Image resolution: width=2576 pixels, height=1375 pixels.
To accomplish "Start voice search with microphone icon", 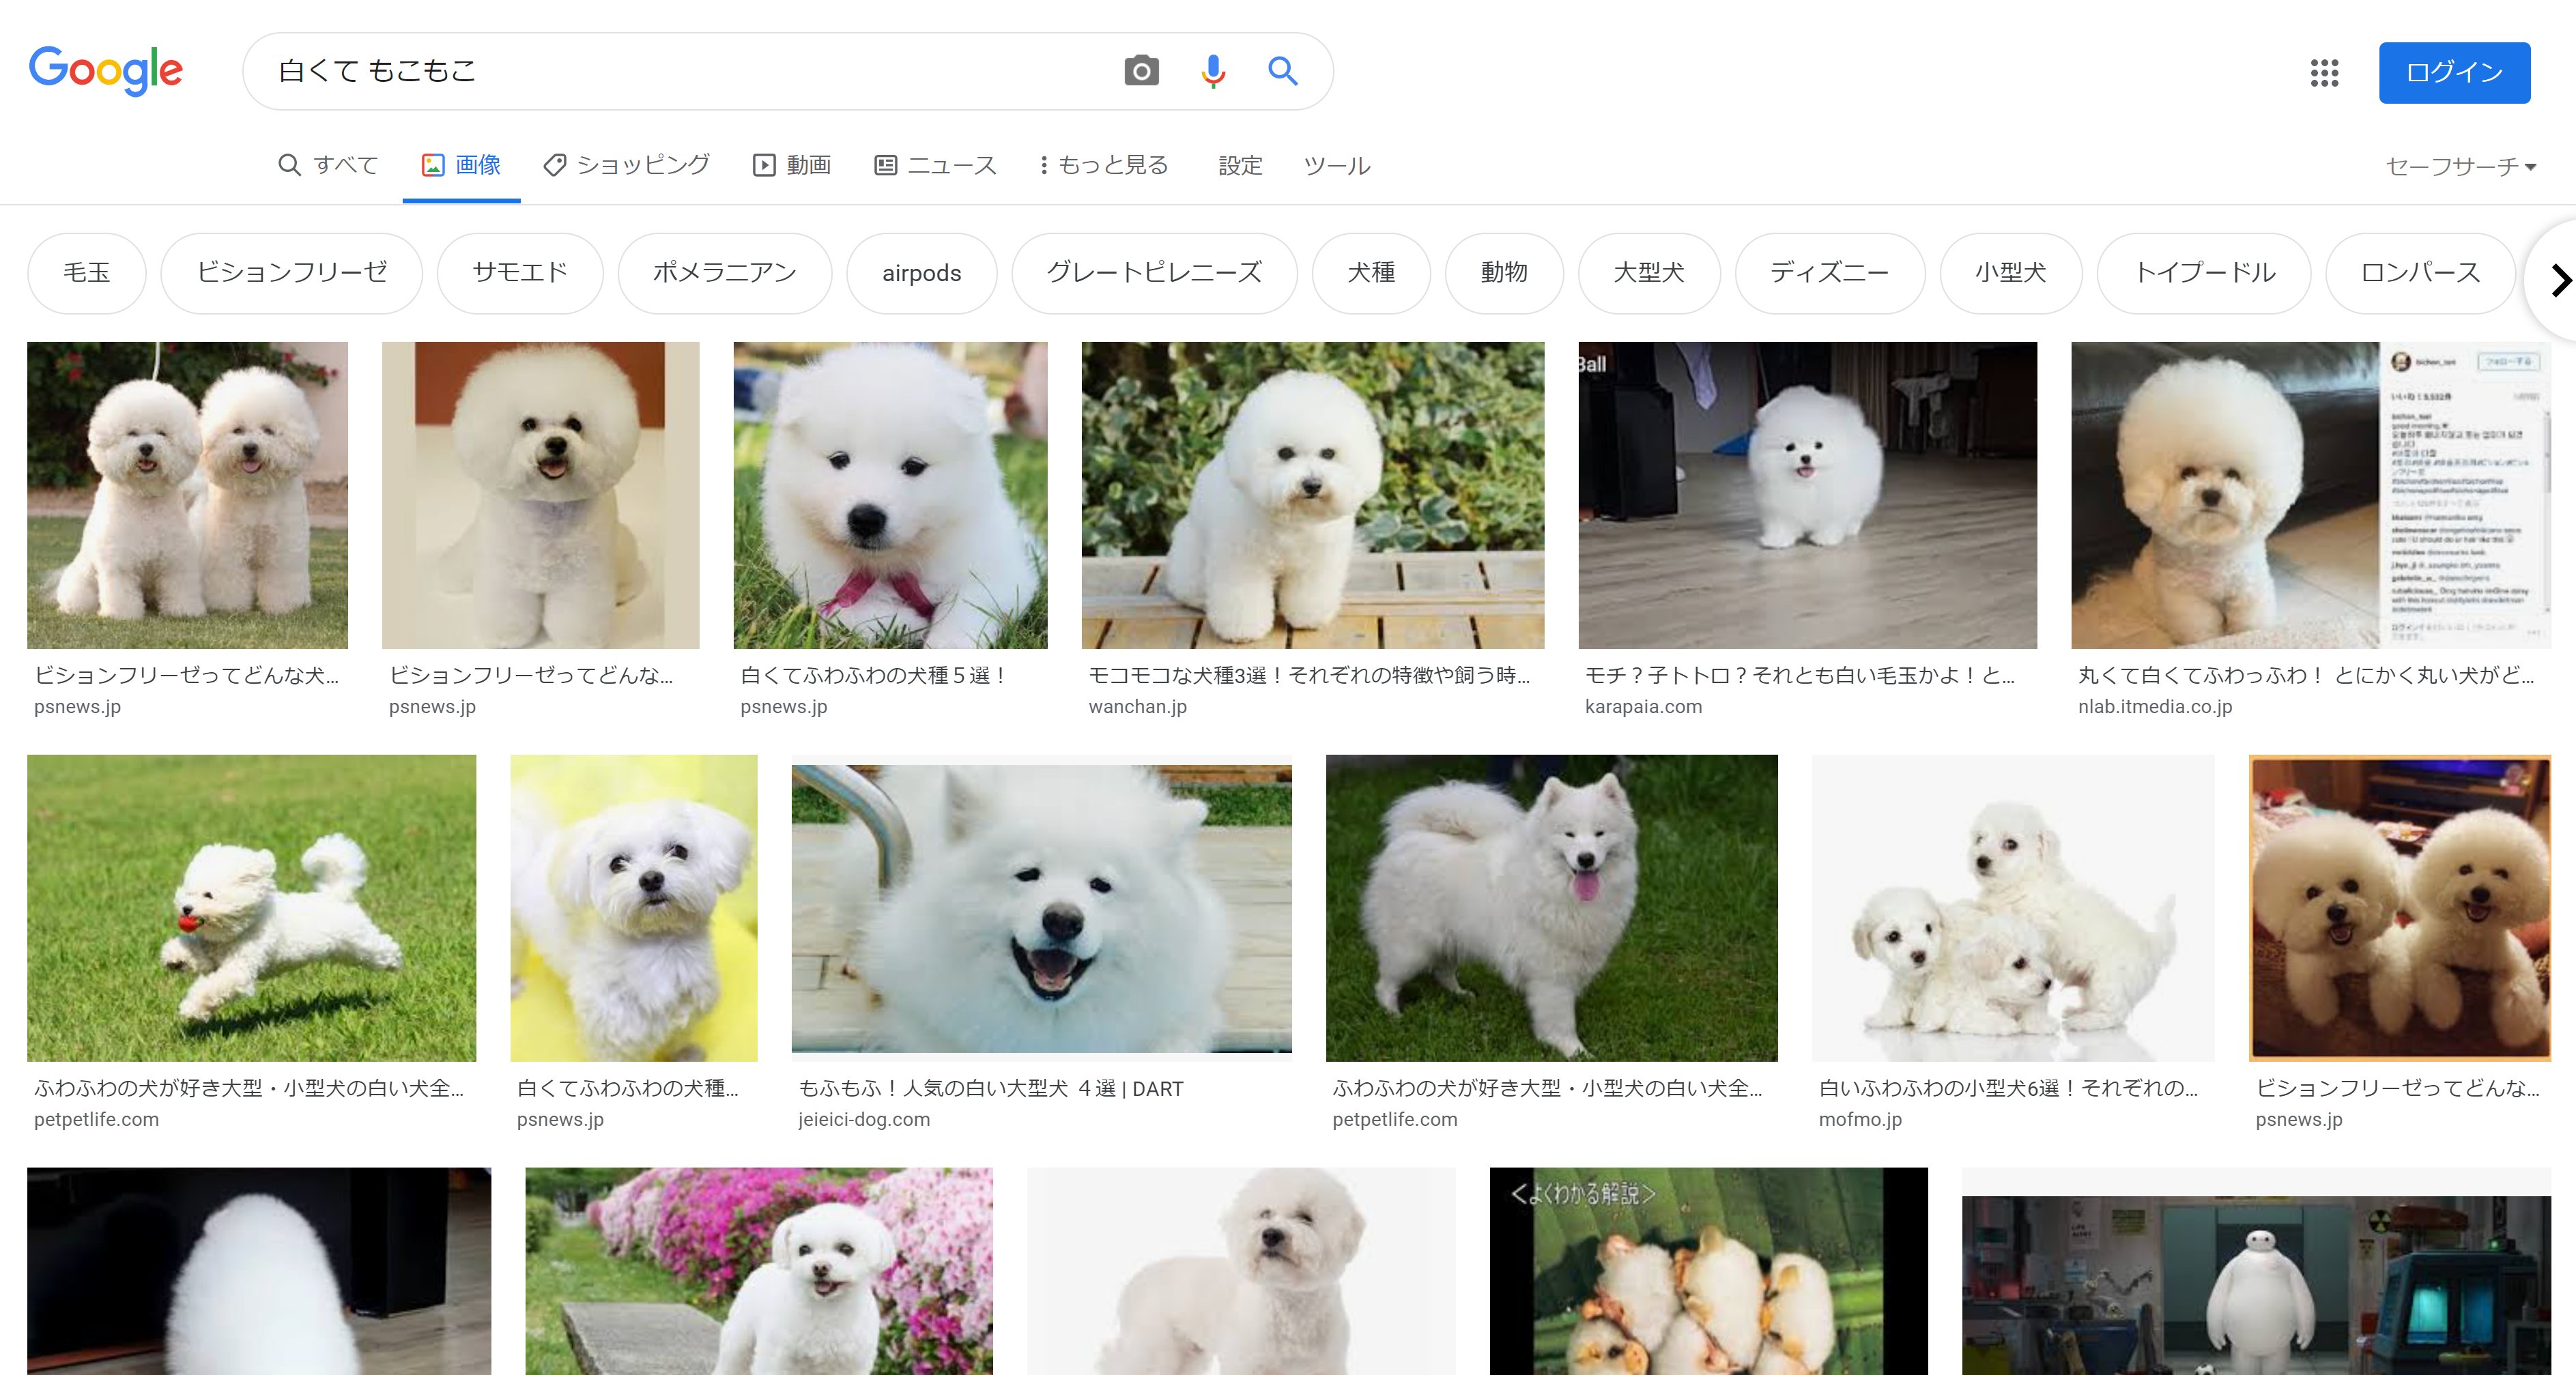I will tap(1213, 71).
